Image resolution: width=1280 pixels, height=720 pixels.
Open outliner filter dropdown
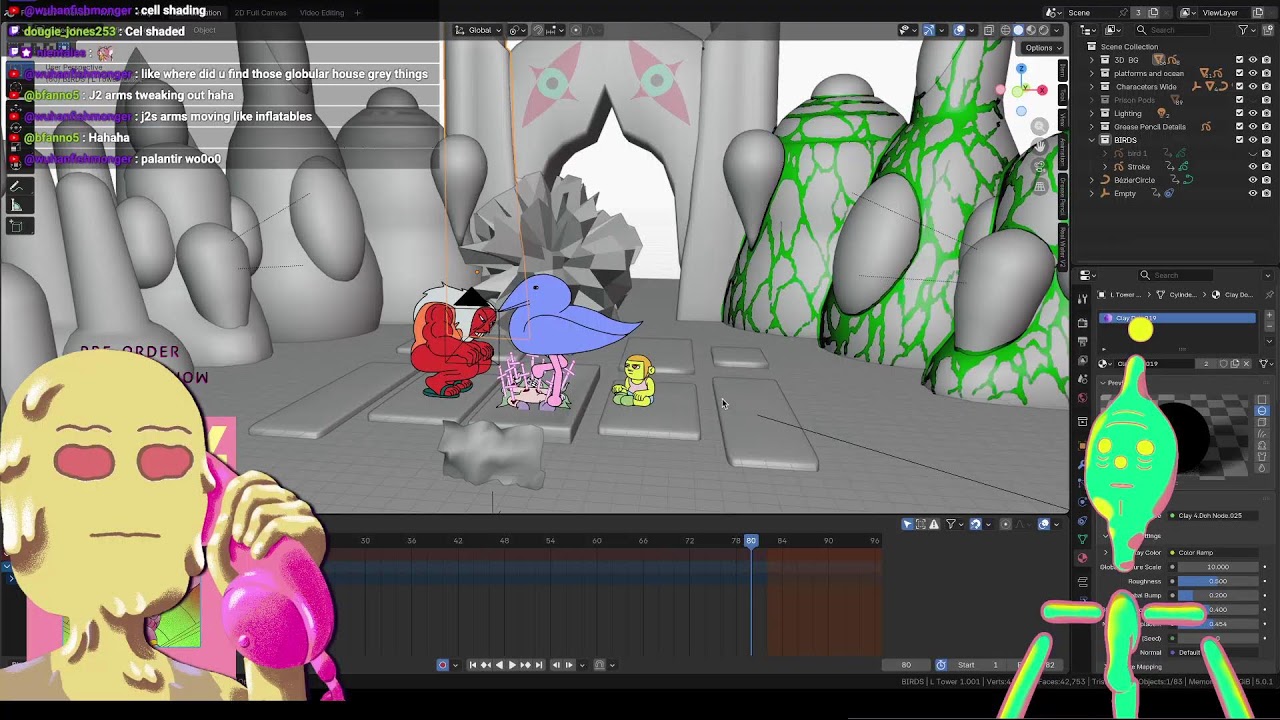1248,30
